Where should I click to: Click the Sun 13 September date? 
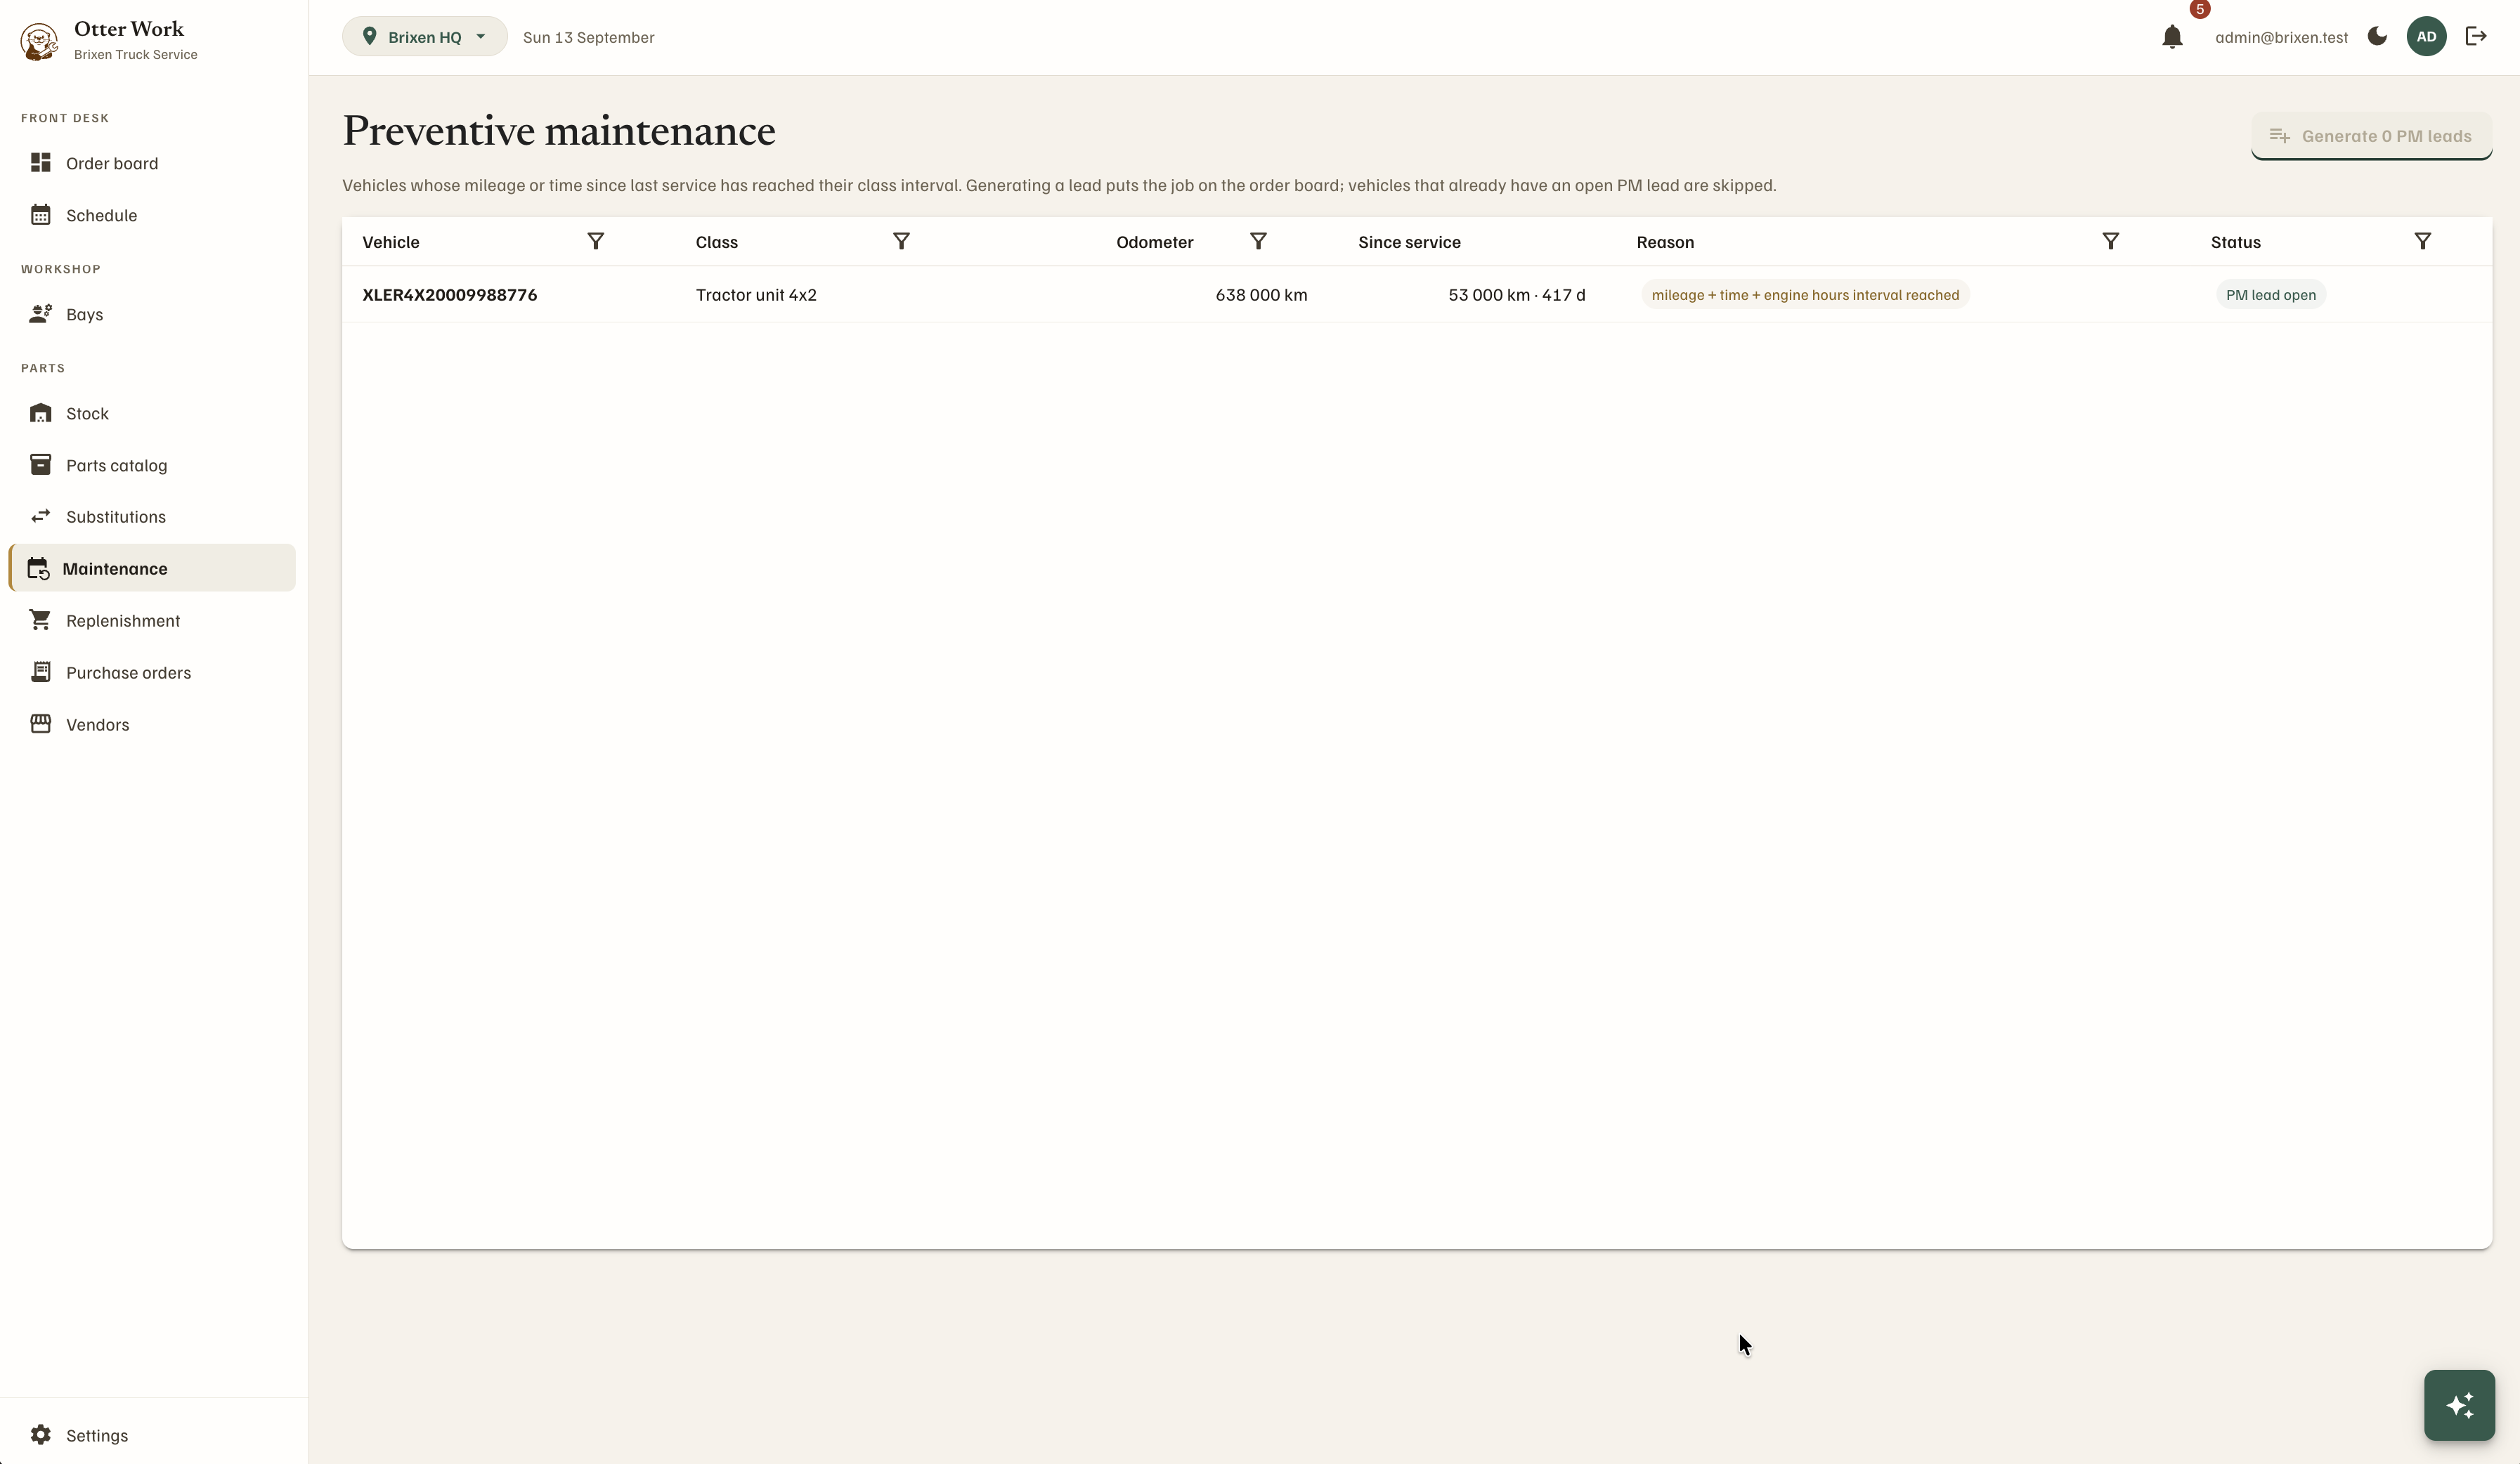pos(589,37)
